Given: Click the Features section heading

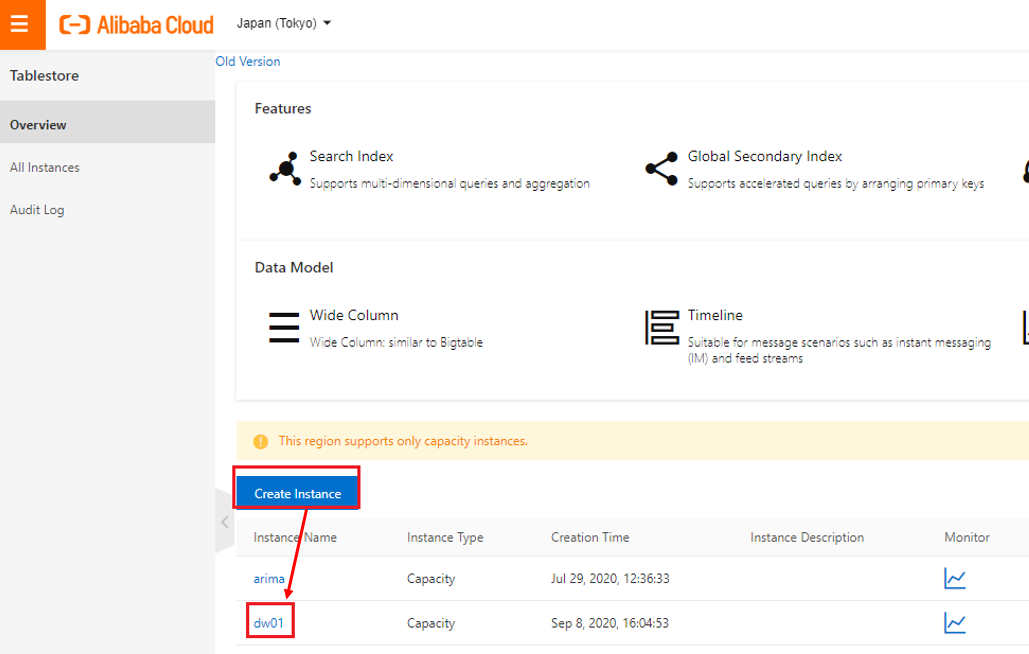Looking at the screenshot, I should [283, 108].
